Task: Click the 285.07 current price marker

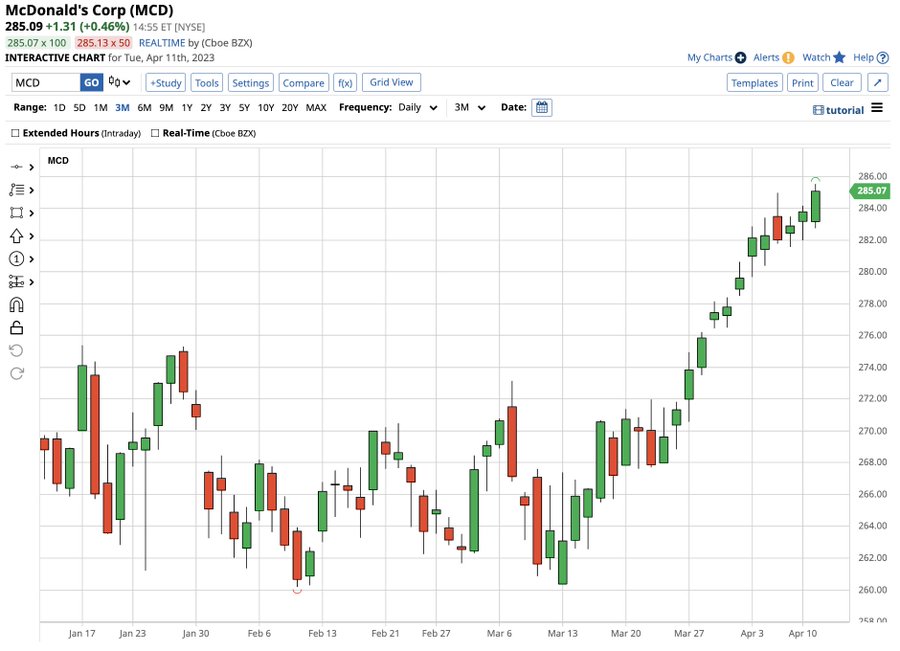Action: click(870, 191)
